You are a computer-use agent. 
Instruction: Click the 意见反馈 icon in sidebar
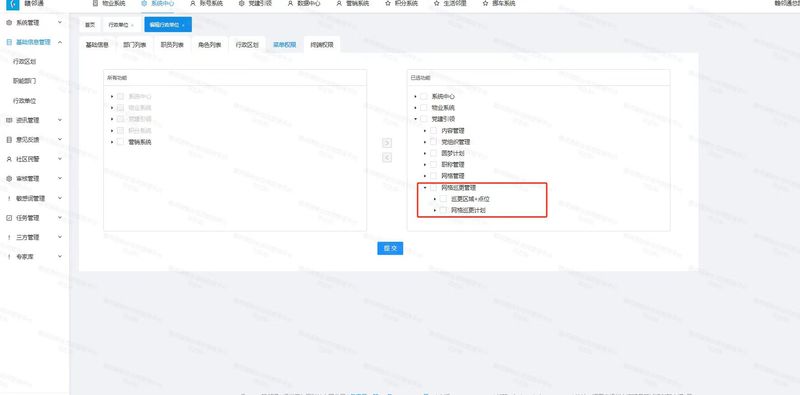[x=9, y=140]
